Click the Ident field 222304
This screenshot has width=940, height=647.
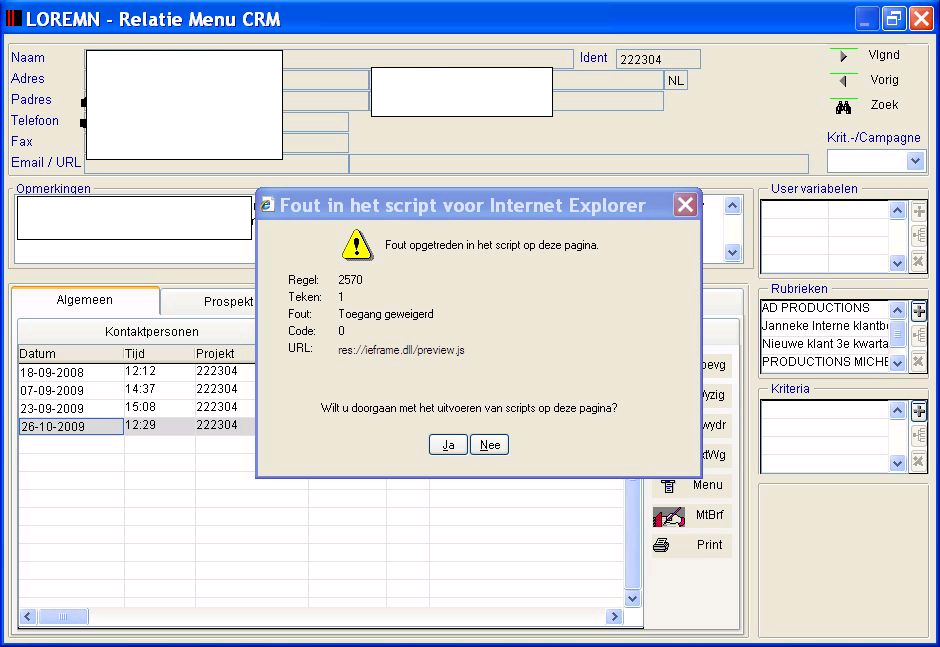(x=658, y=59)
